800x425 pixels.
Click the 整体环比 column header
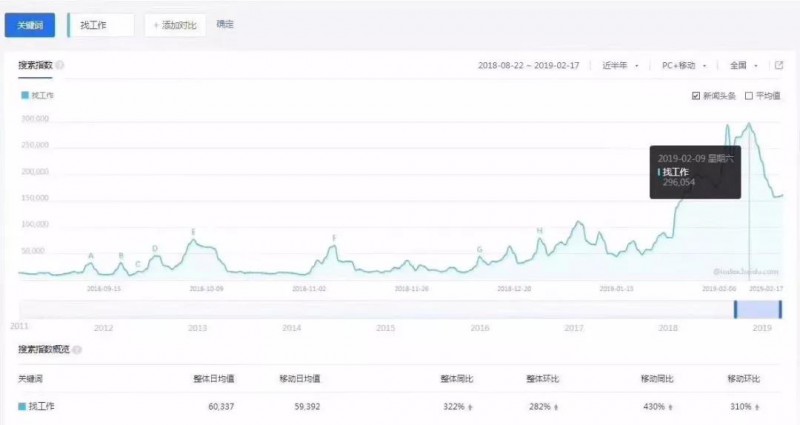[x=543, y=379]
